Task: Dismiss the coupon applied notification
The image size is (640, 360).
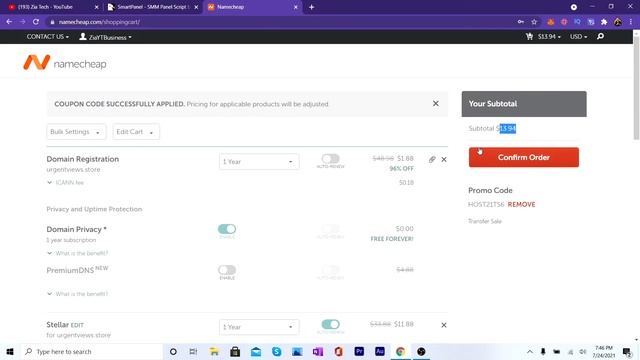Action: point(436,104)
